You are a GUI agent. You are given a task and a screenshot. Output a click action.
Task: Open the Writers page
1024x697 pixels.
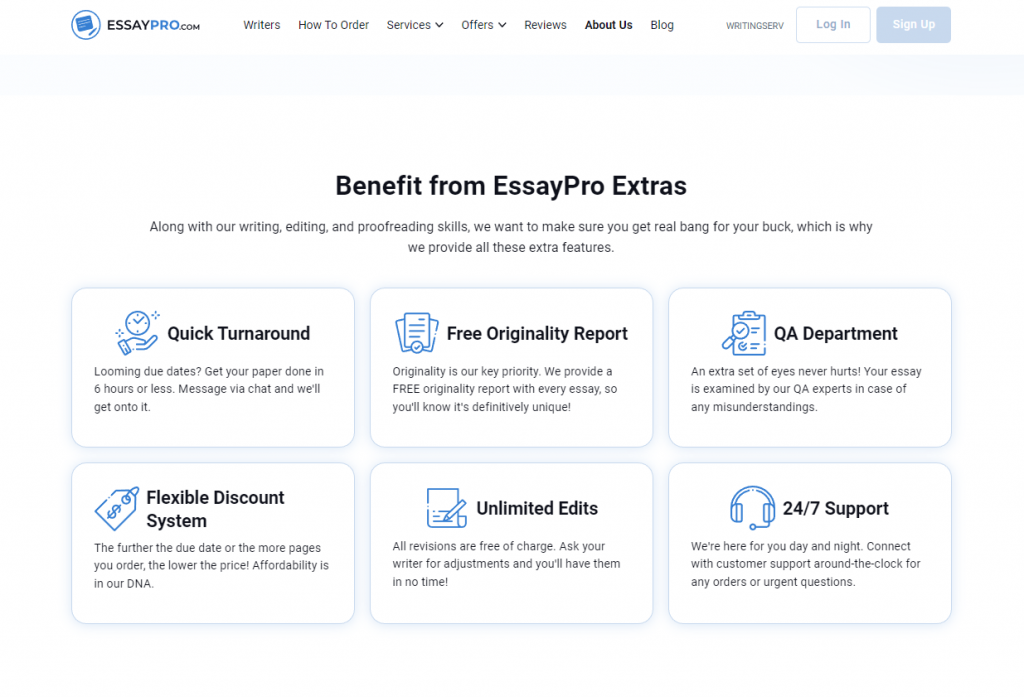(x=261, y=25)
